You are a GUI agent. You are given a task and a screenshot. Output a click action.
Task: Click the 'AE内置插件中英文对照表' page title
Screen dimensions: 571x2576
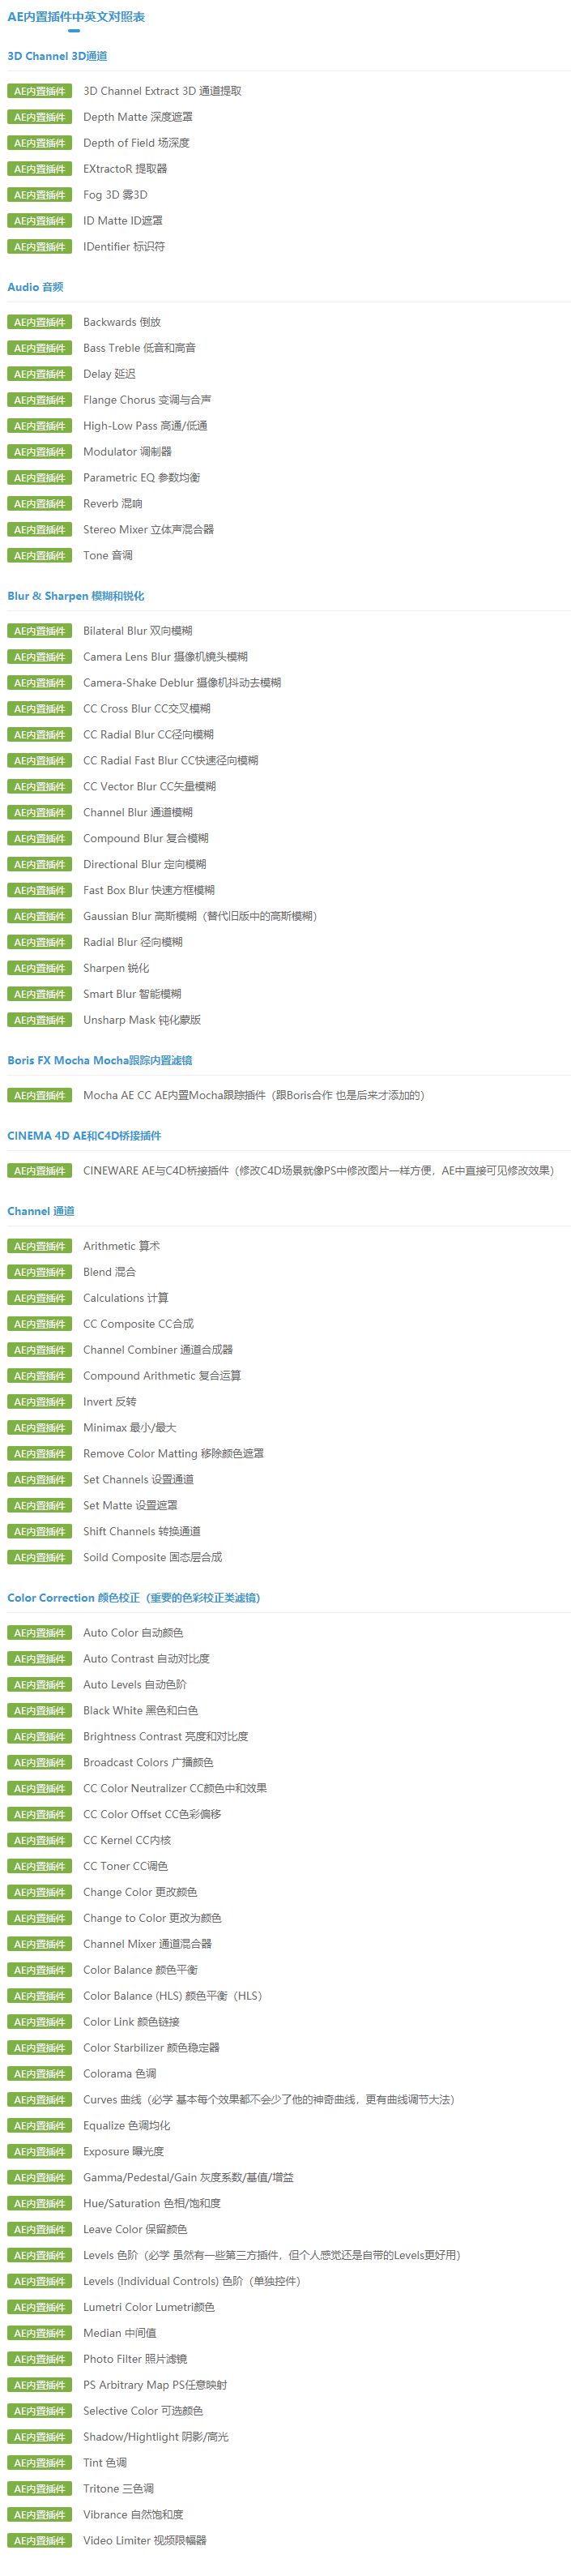tap(76, 17)
